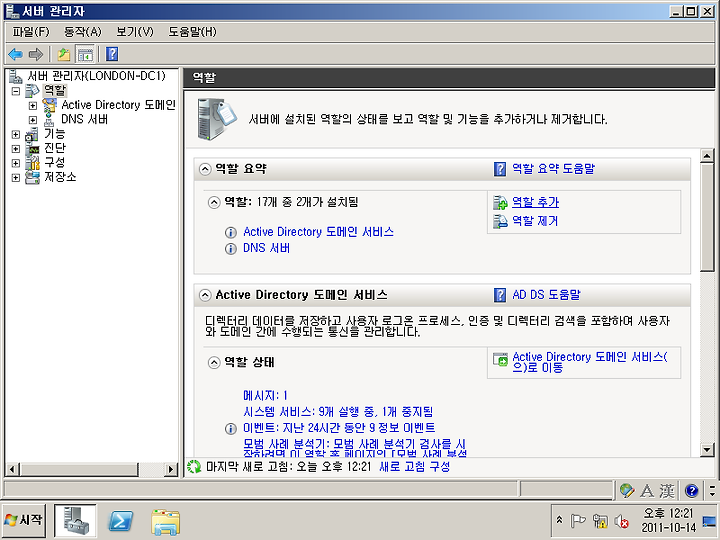
Task: Expand the 저장소 tree node
Action: 16,178
